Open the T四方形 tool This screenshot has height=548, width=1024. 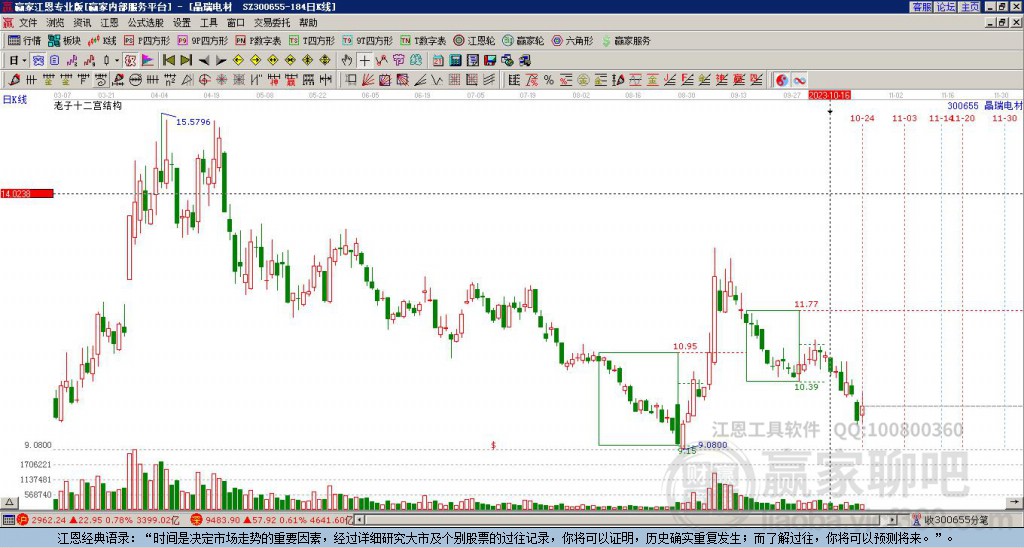pyautogui.click(x=312, y=40)
